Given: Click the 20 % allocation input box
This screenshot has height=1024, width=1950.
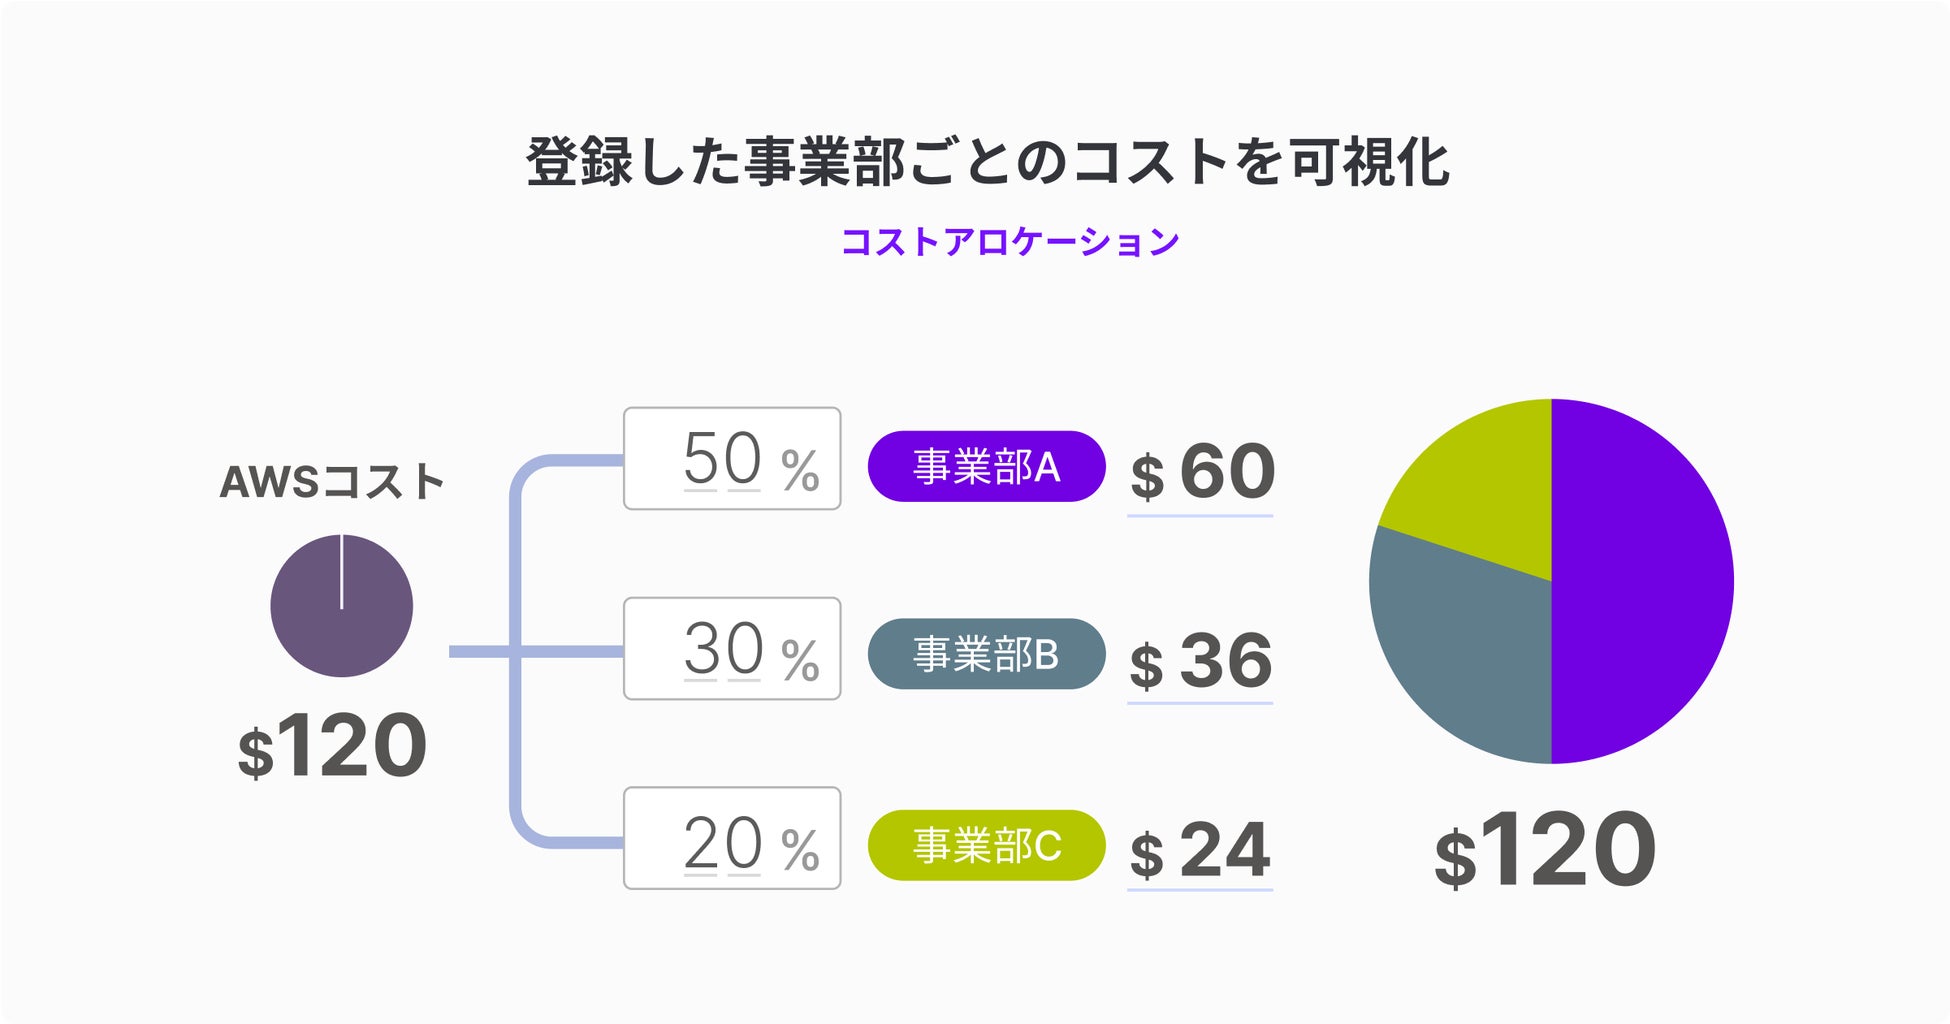Looking at the screenshot, I should [732, 839].
